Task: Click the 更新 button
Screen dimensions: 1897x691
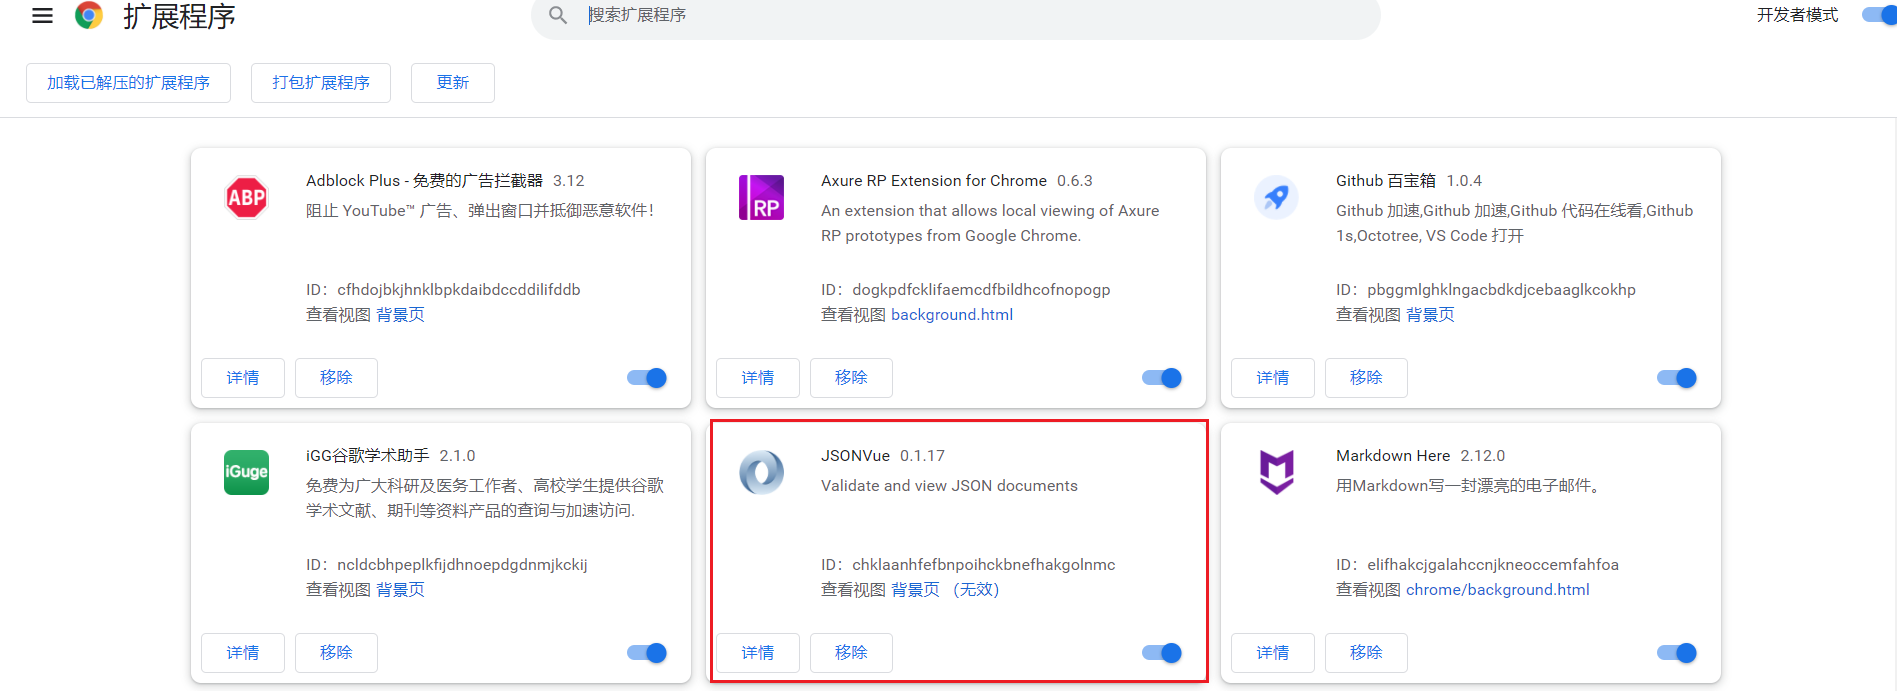Action: pos(453,83)
